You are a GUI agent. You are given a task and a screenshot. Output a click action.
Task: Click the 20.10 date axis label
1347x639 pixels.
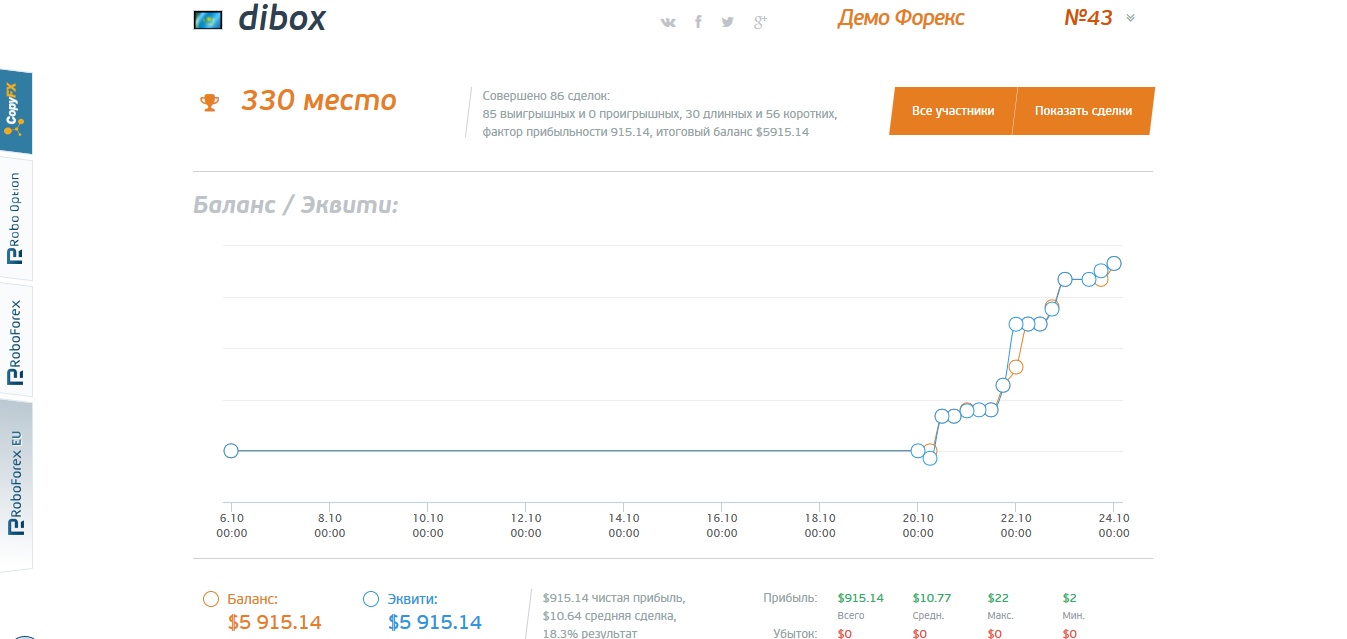point(918,525)
